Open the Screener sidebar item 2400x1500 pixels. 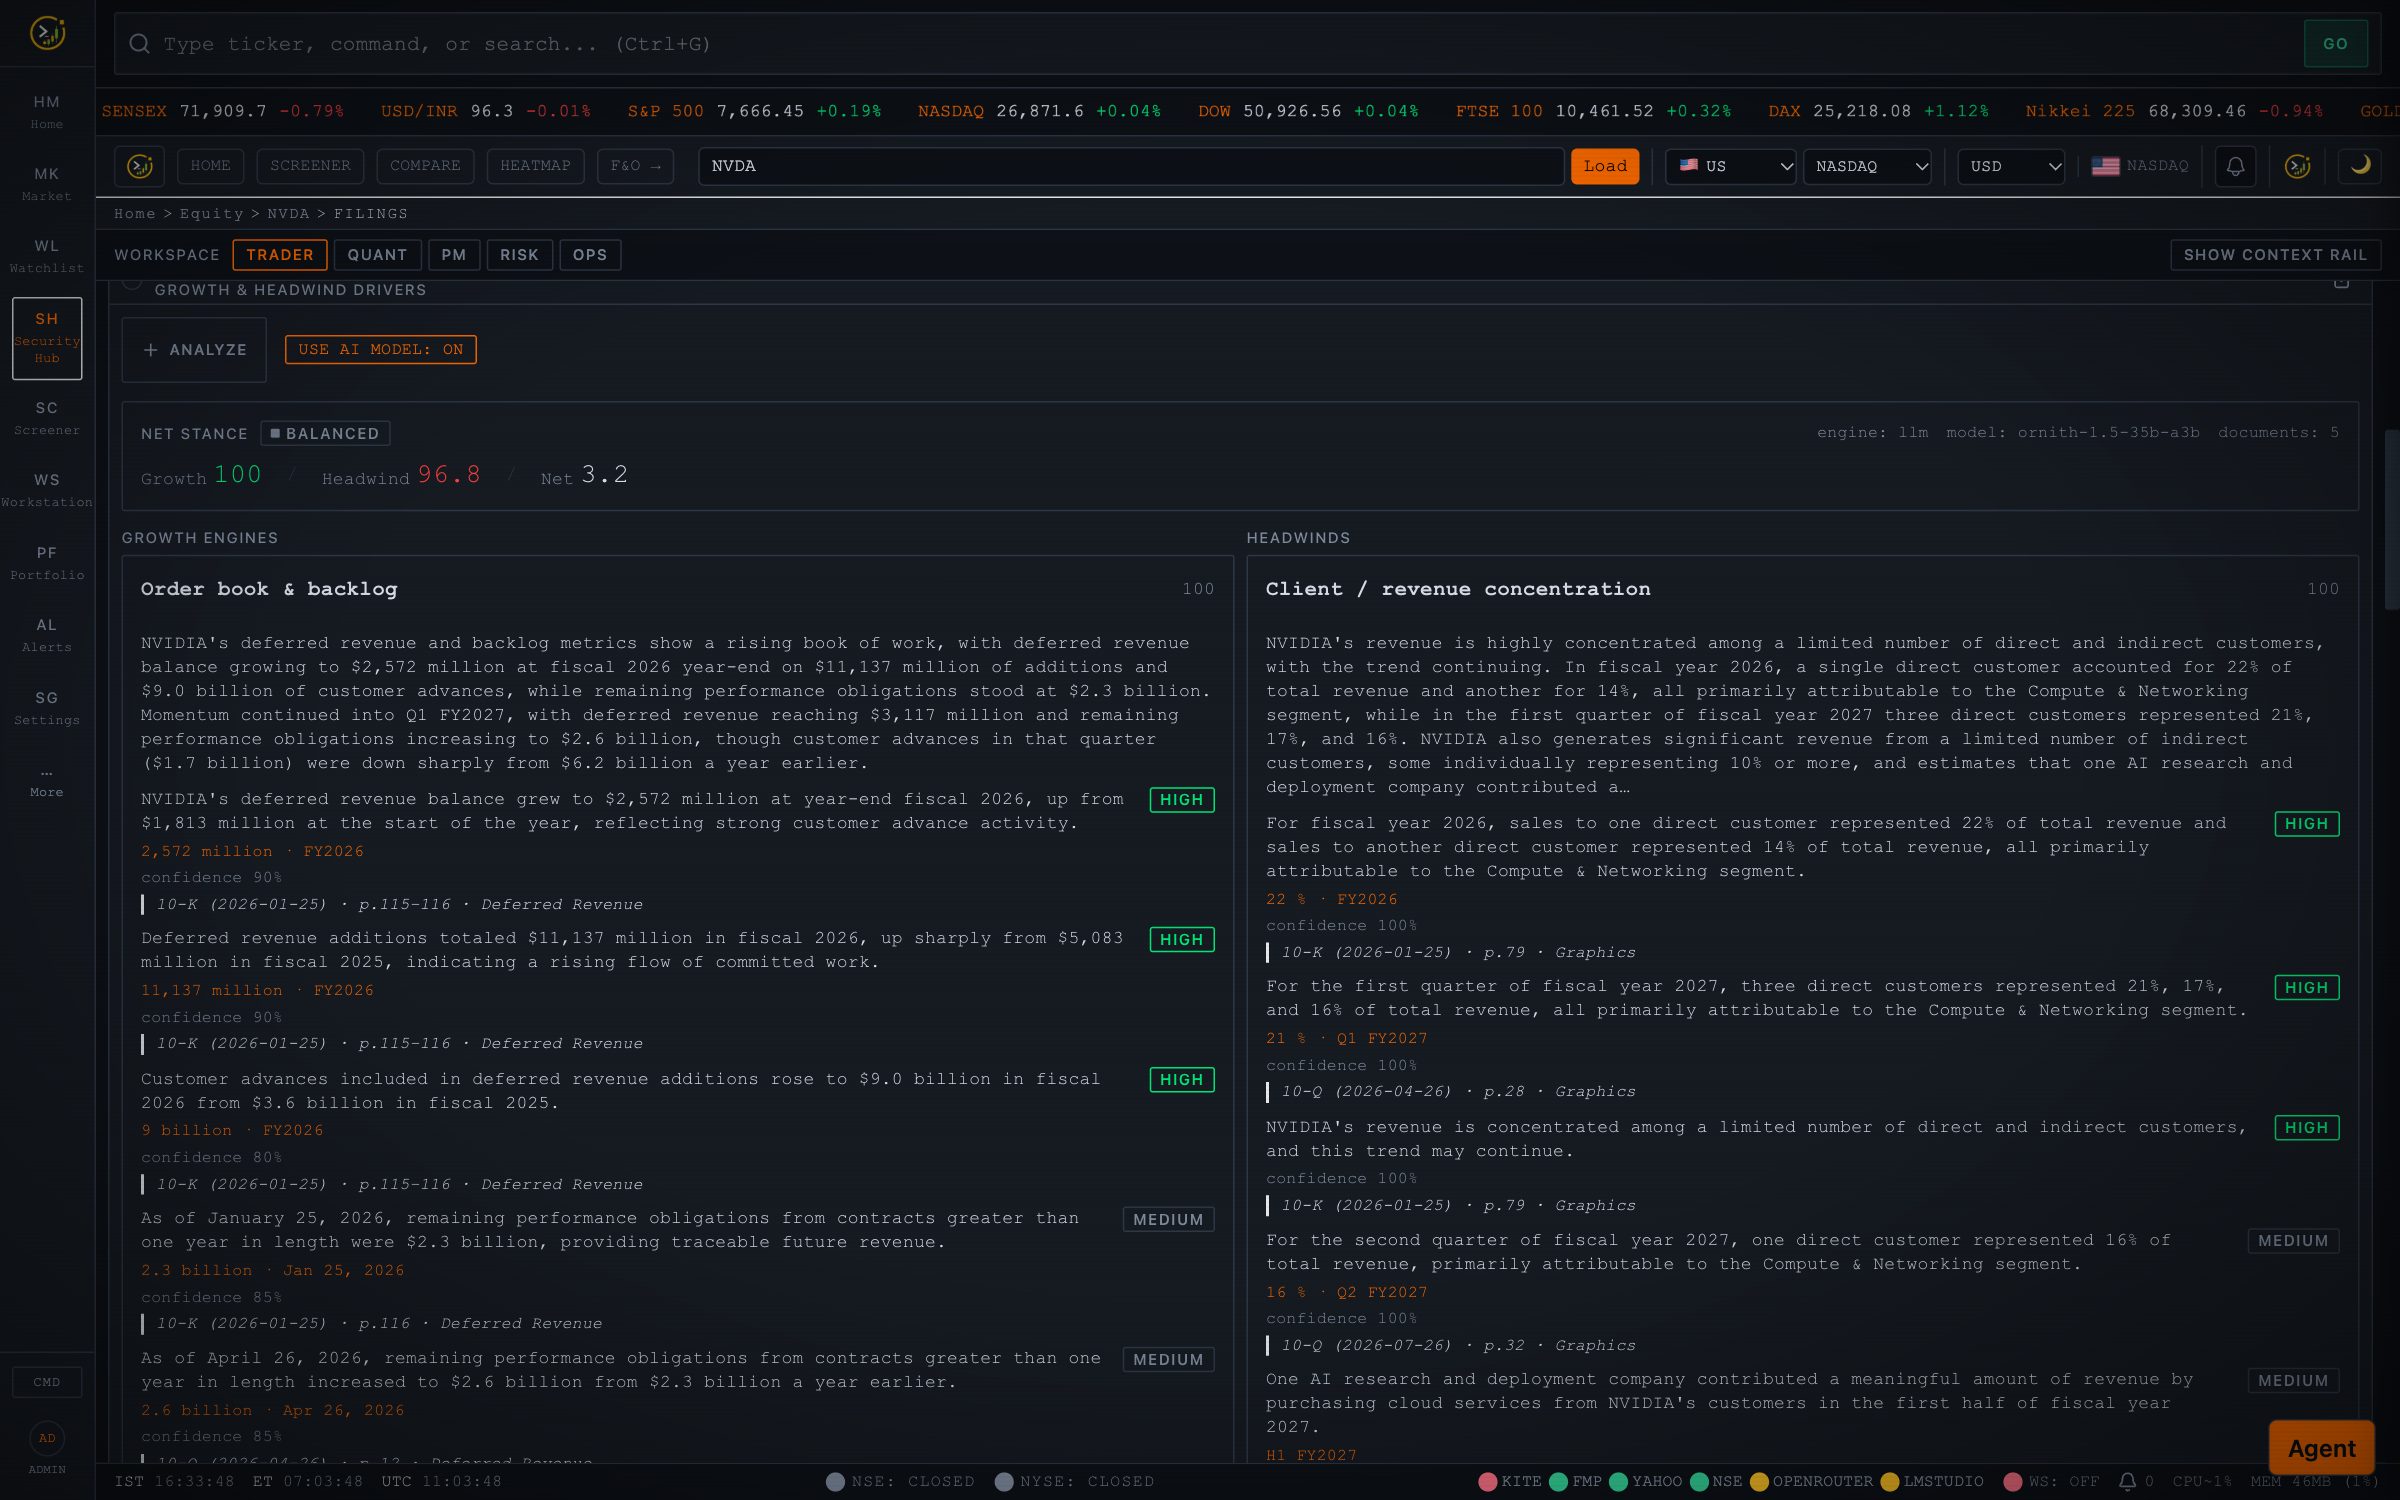47,418
